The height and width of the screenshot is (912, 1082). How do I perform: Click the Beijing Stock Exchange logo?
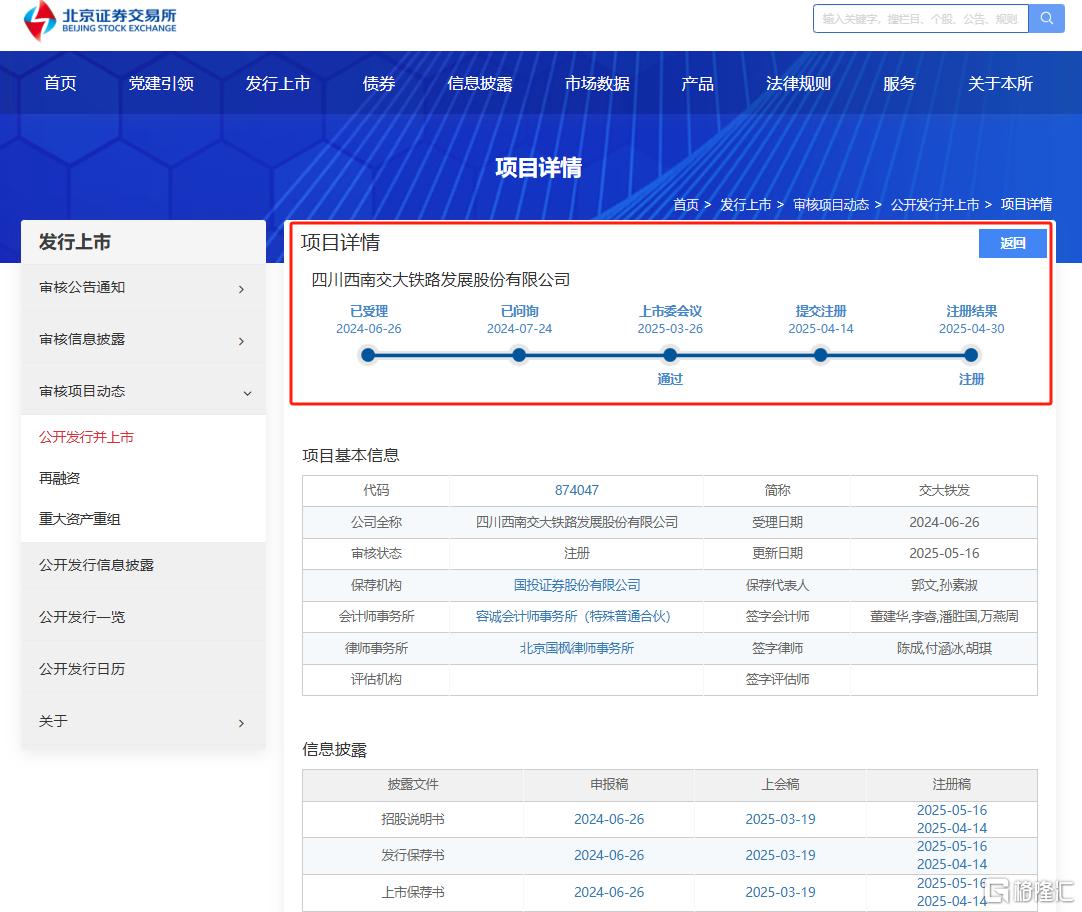coord(99,20)
